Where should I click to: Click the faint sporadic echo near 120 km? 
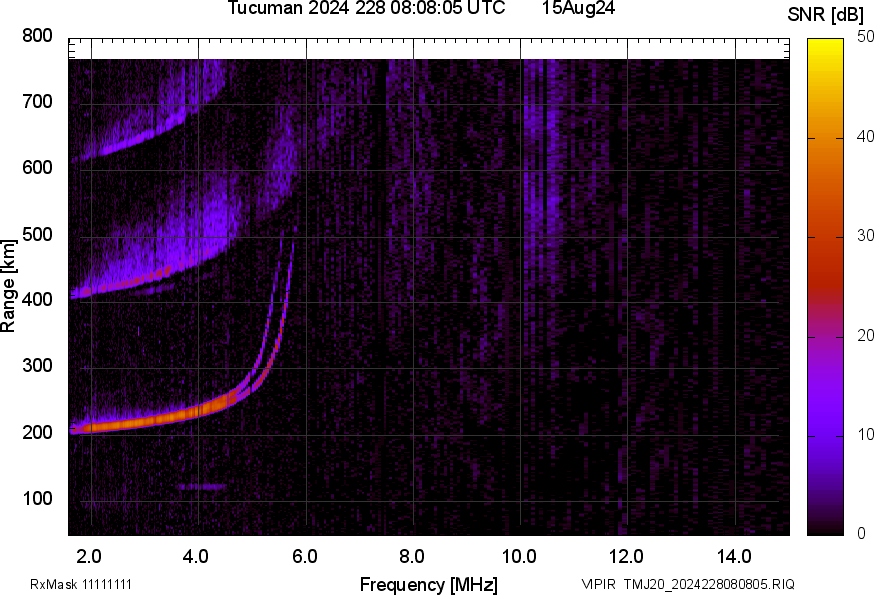[202, 486]
